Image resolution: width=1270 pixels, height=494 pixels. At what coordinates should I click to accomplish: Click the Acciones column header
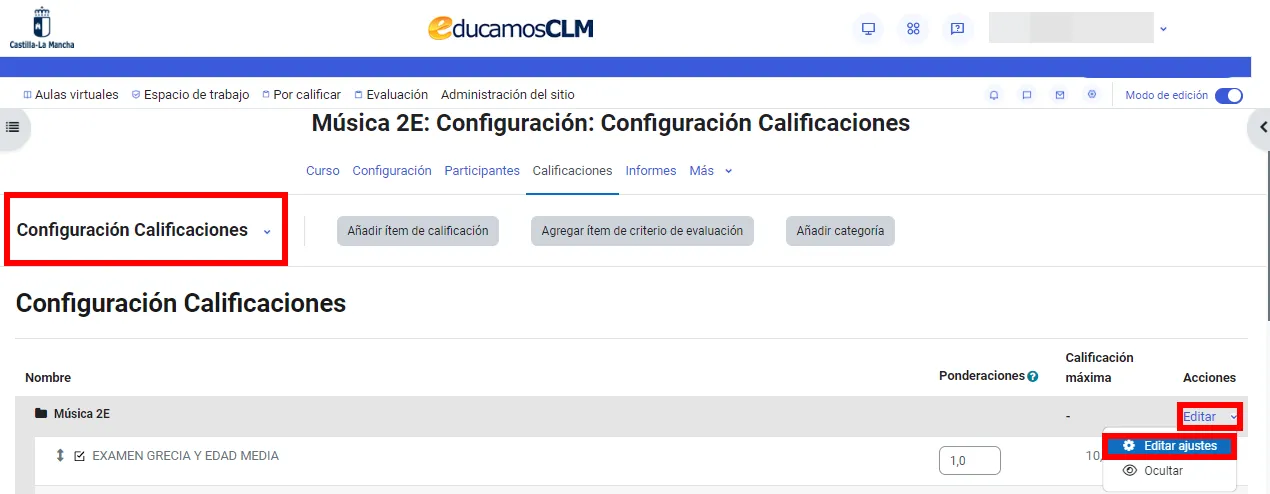[1209, 378]
